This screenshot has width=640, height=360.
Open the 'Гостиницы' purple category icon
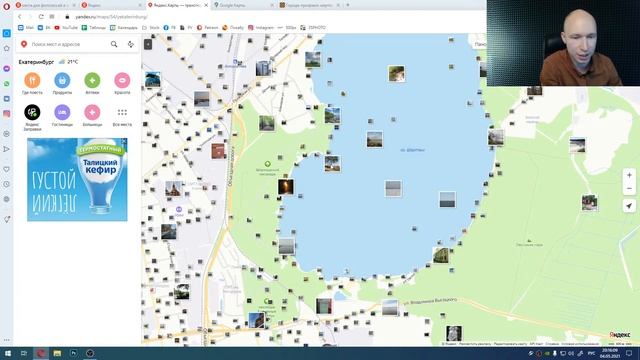pos(62,112)
